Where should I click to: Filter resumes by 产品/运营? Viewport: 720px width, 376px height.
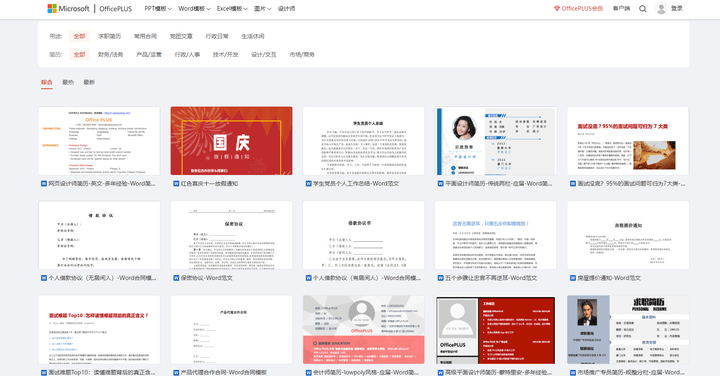click(x=149, y=55)
